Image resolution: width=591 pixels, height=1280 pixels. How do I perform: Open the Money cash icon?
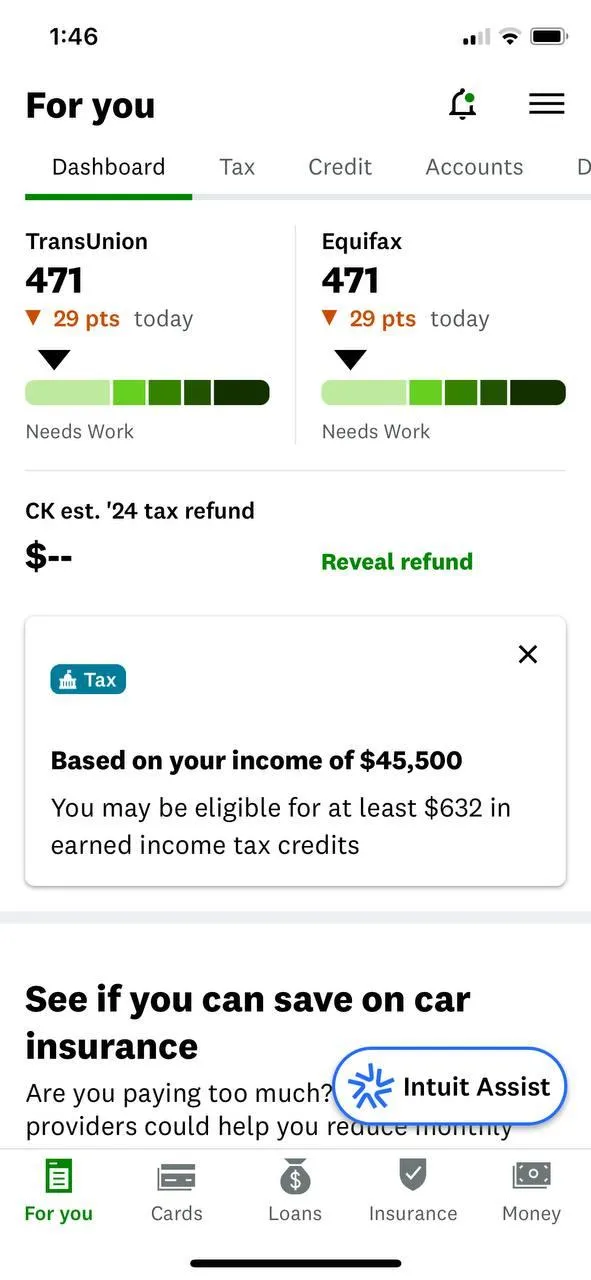(x=531, y=1175)
